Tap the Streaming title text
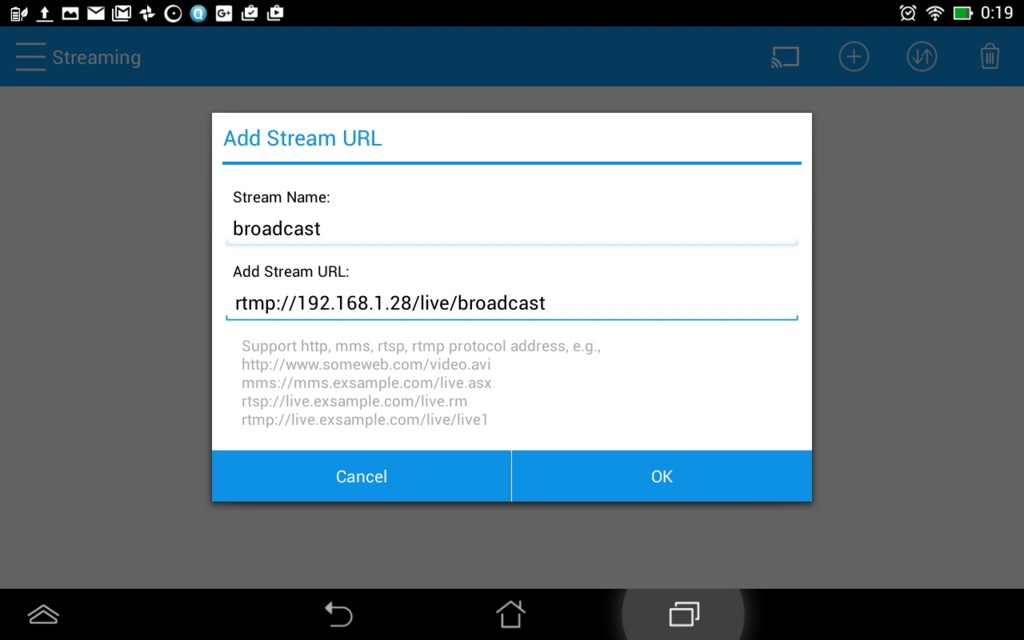 click(x=97, y=57)
